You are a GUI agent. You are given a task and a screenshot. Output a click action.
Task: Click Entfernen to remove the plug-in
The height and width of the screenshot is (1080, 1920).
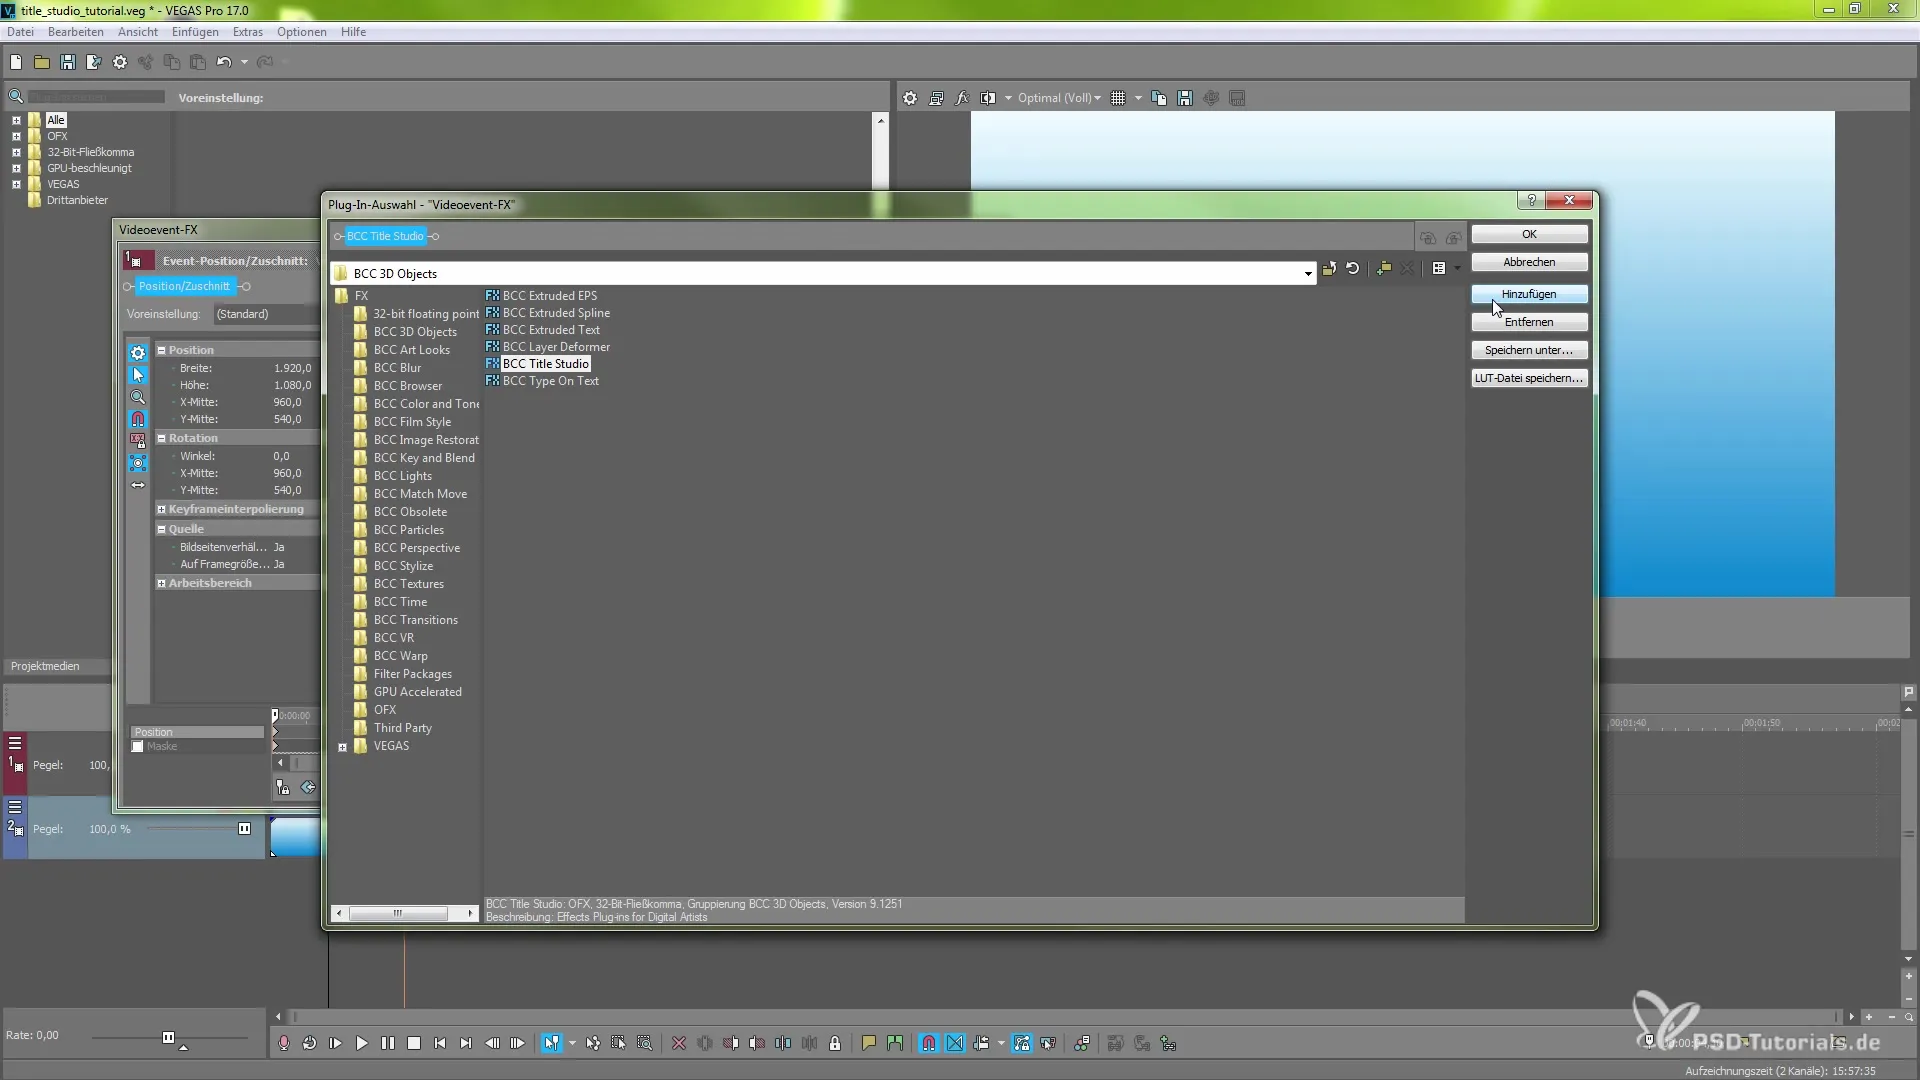(x=1529, y=322)
